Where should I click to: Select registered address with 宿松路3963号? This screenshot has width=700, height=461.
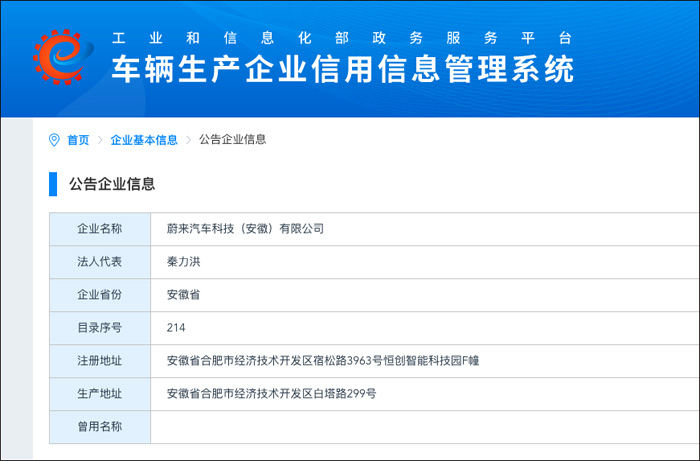point(323,361)
